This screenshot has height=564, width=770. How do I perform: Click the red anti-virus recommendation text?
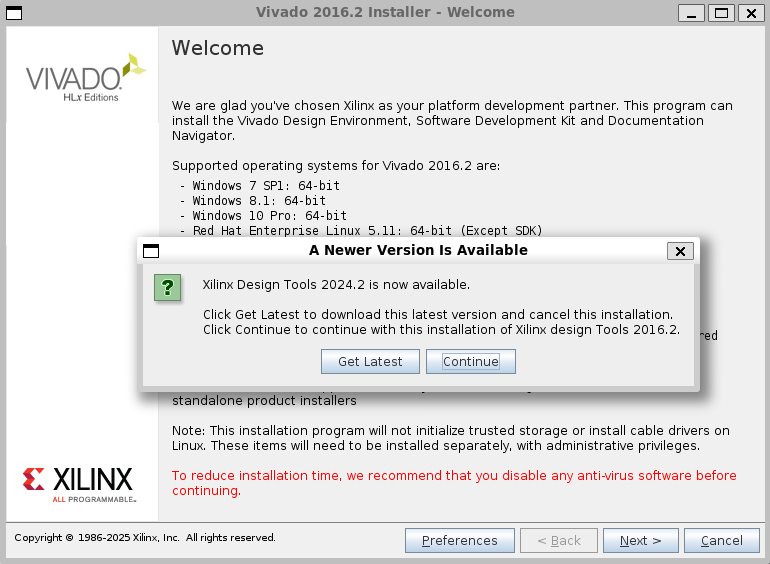pos(454,483)
